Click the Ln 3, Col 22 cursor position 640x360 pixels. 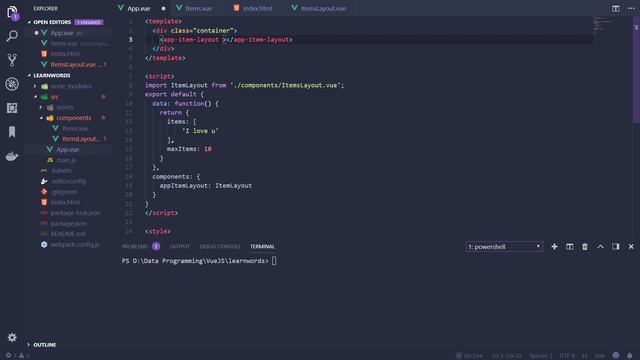click(507, 356)
